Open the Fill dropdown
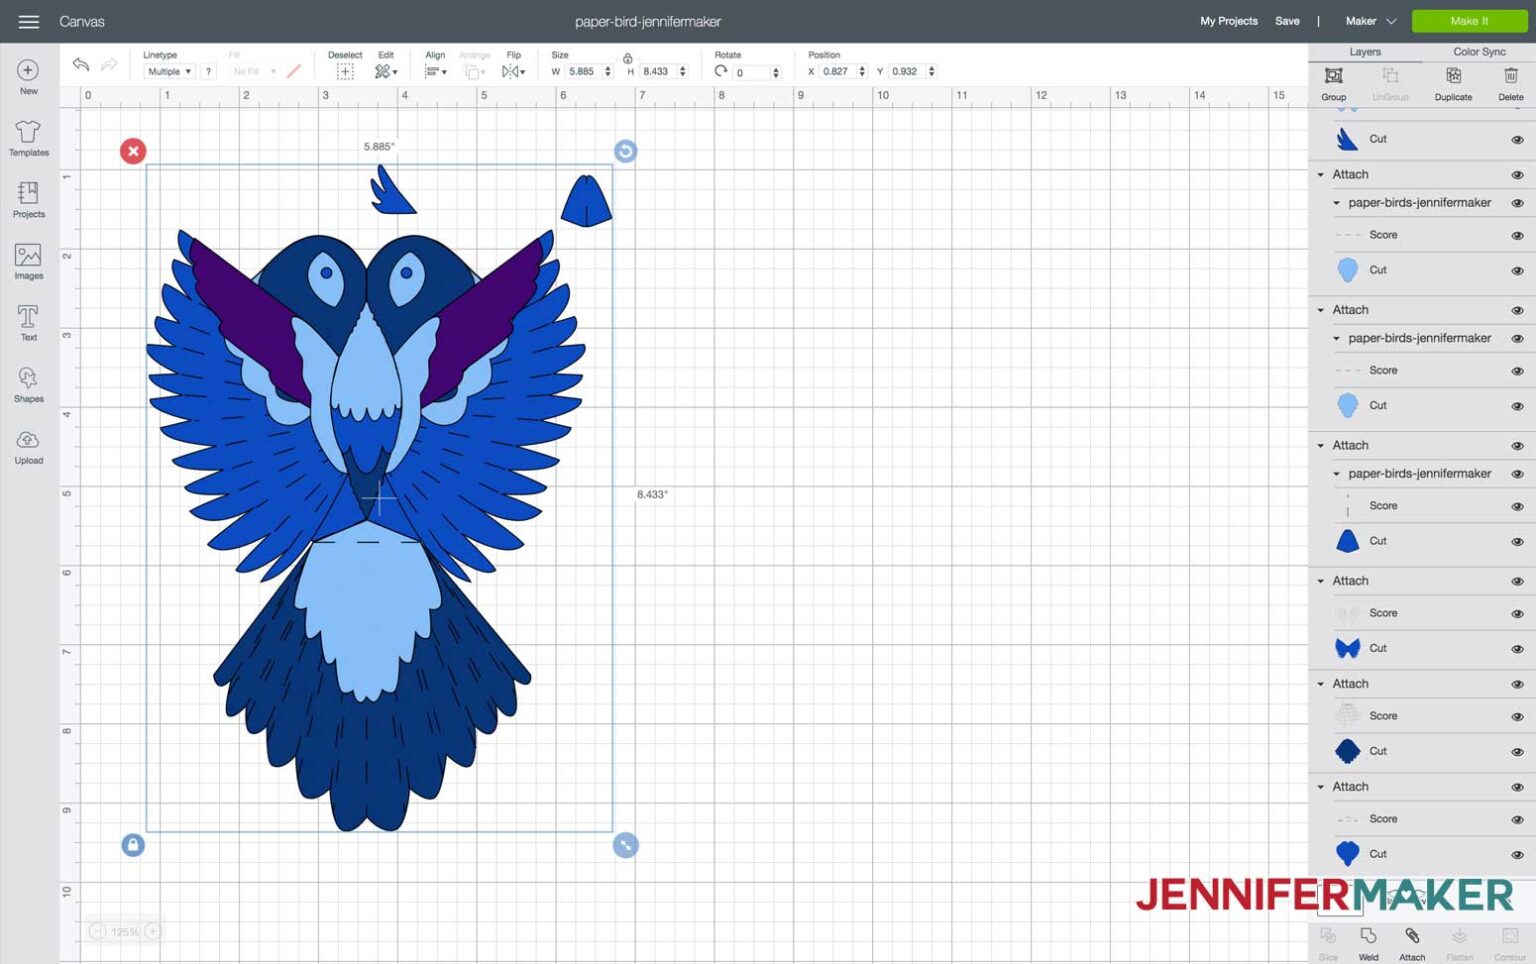The height and width of the screenshot is (964, 1536). [253, 71]
